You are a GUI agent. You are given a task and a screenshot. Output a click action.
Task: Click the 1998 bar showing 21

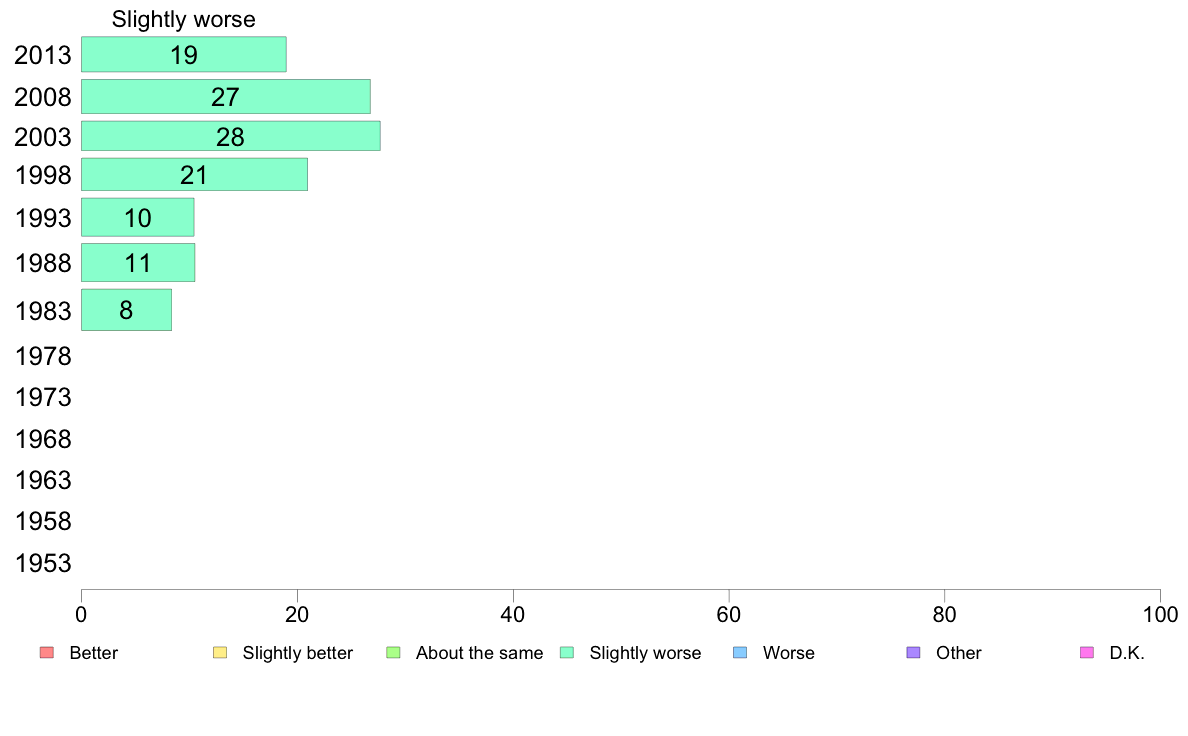point(195,175)
